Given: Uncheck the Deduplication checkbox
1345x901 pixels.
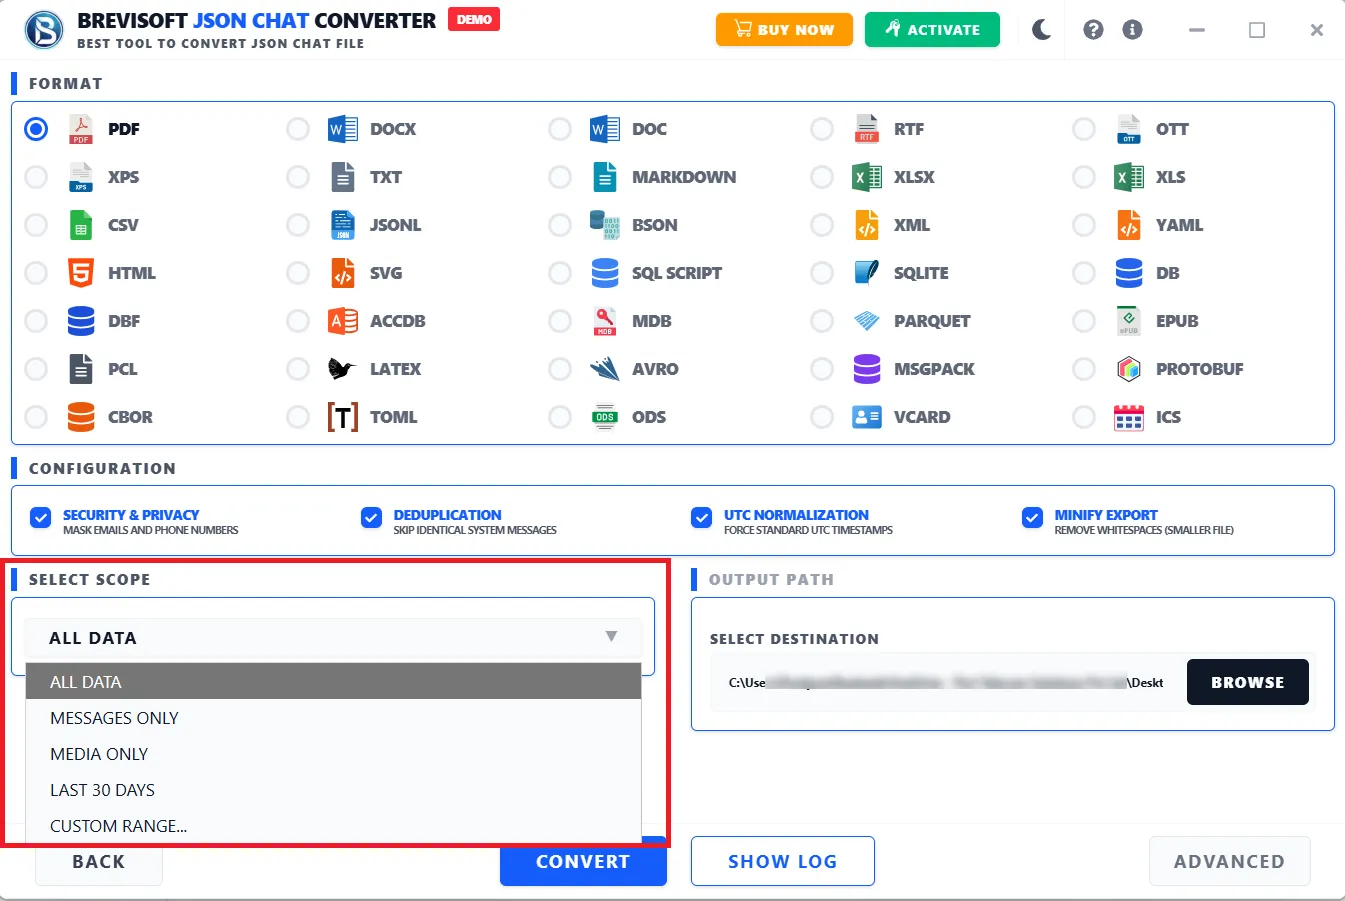Looking at the screenshot, I should (371, 517).
